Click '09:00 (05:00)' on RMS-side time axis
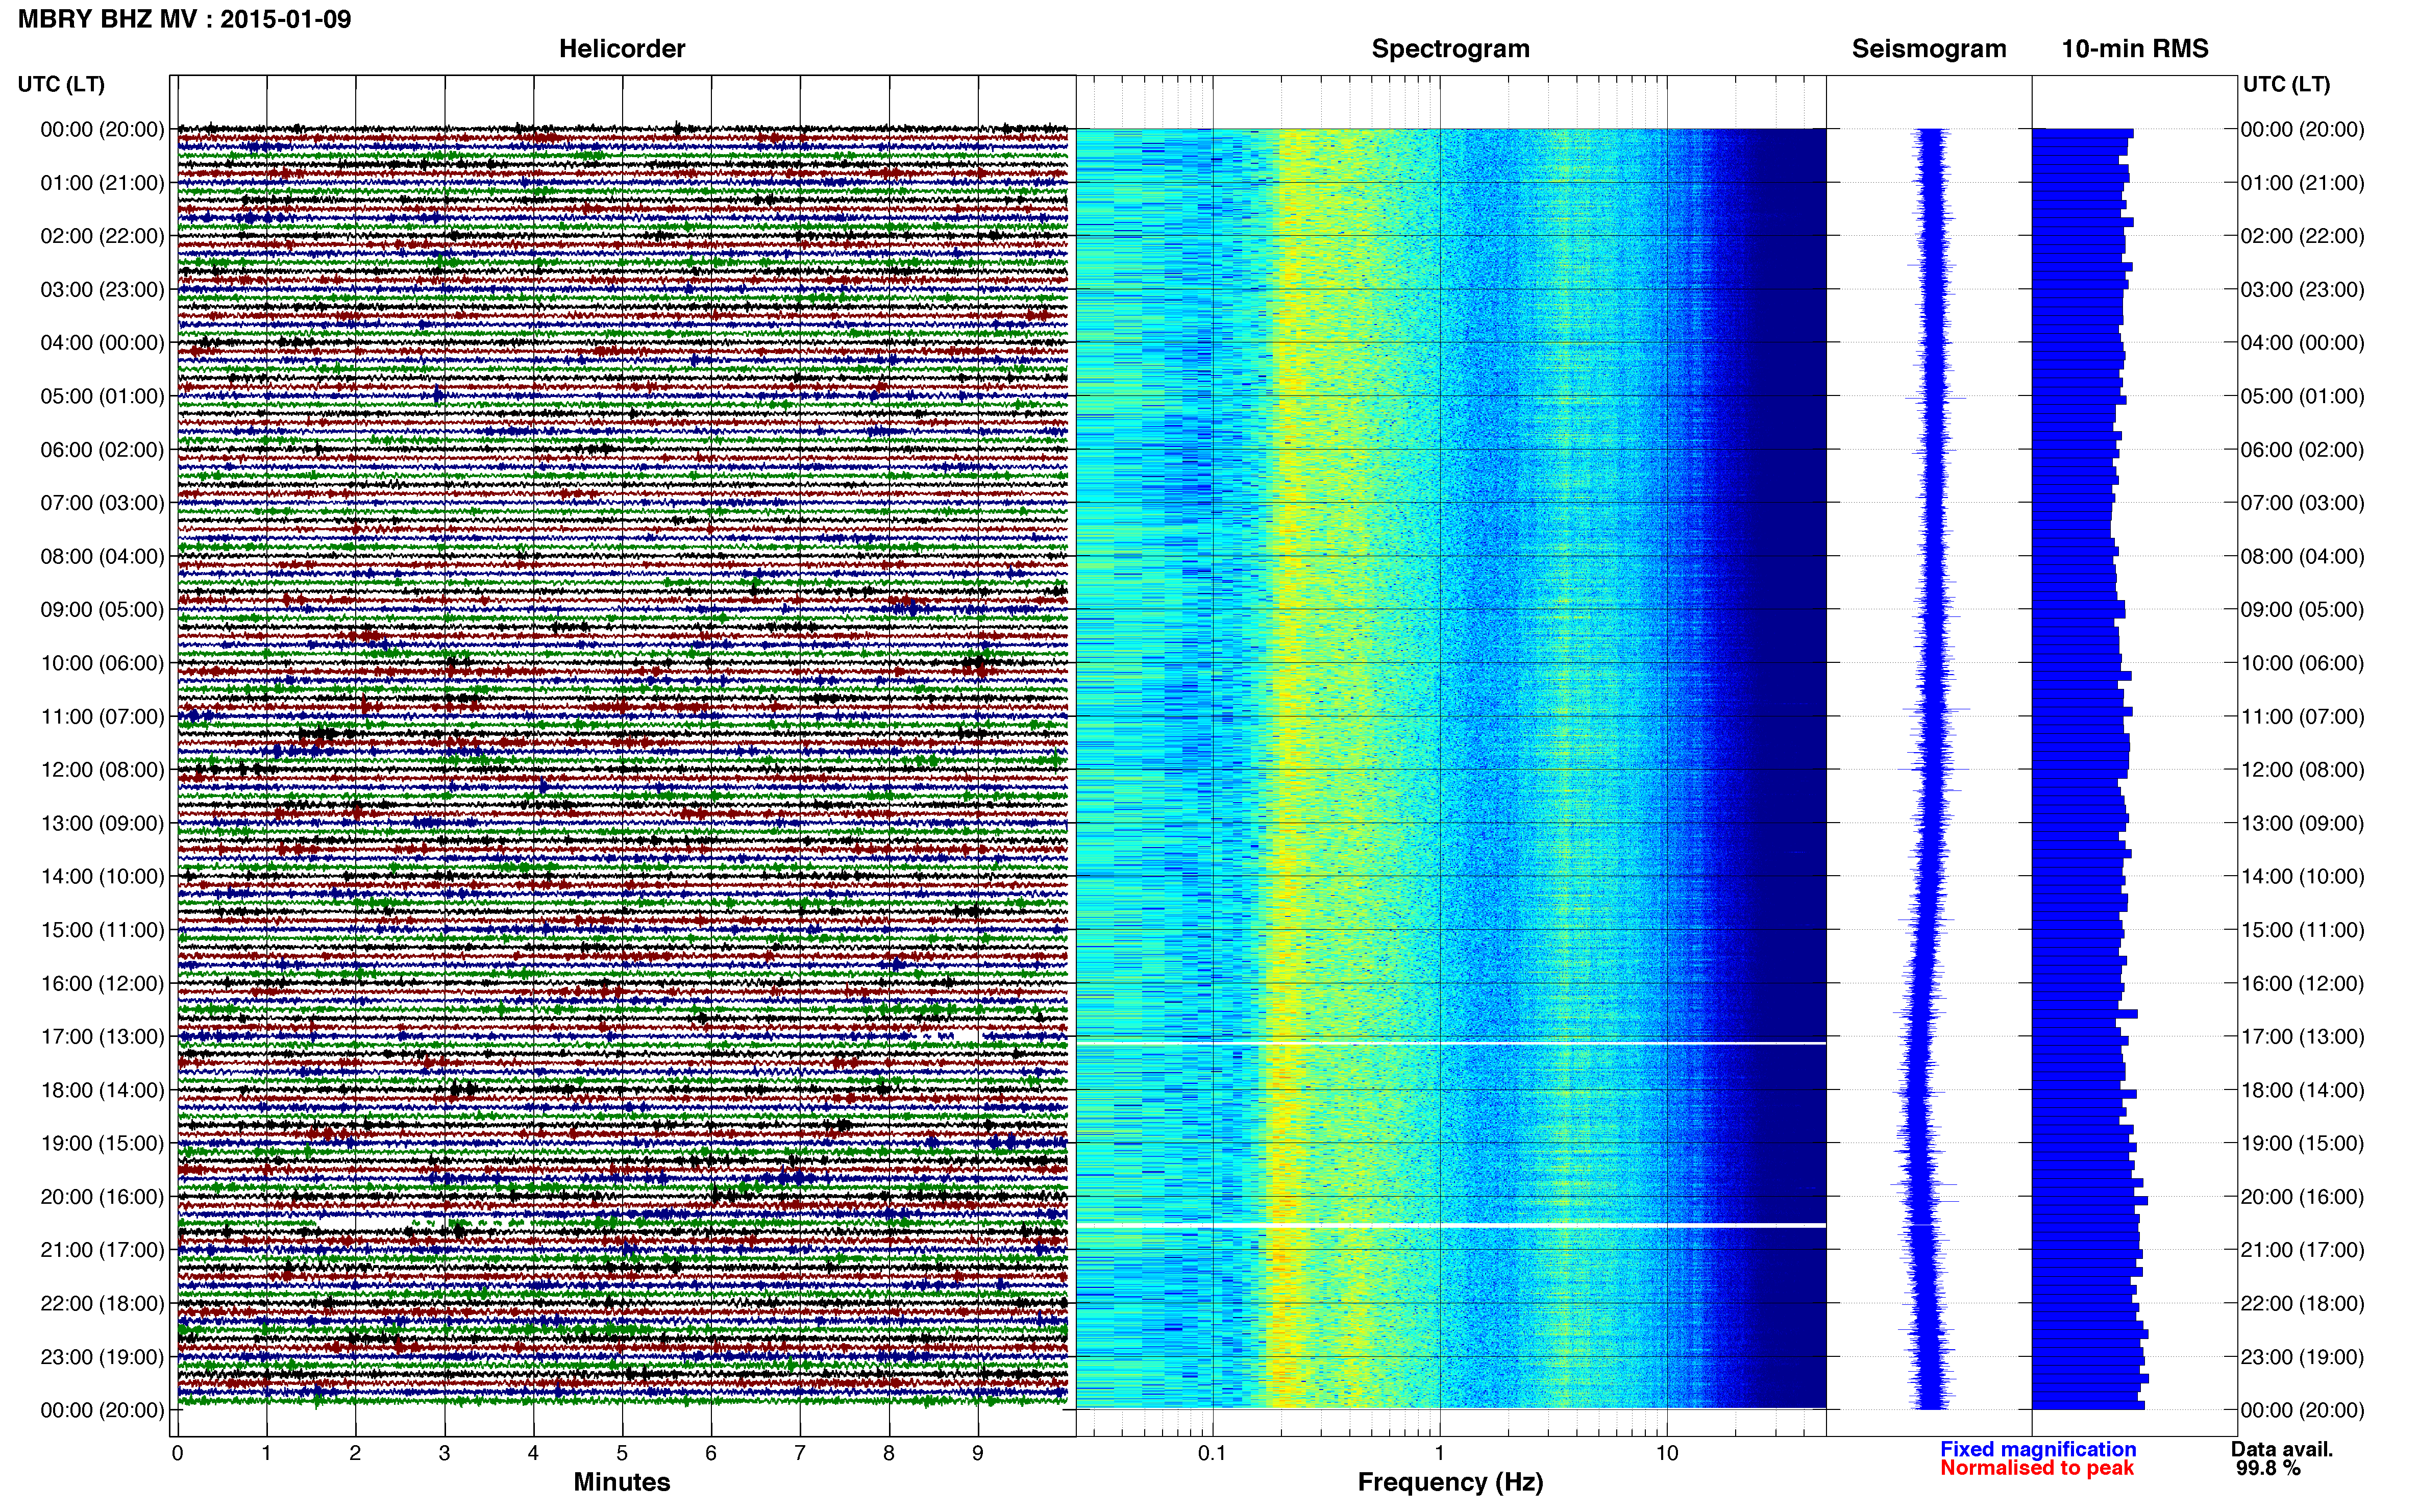The width and height of the screenshot is (2419, 1512). click(2302, 610)
